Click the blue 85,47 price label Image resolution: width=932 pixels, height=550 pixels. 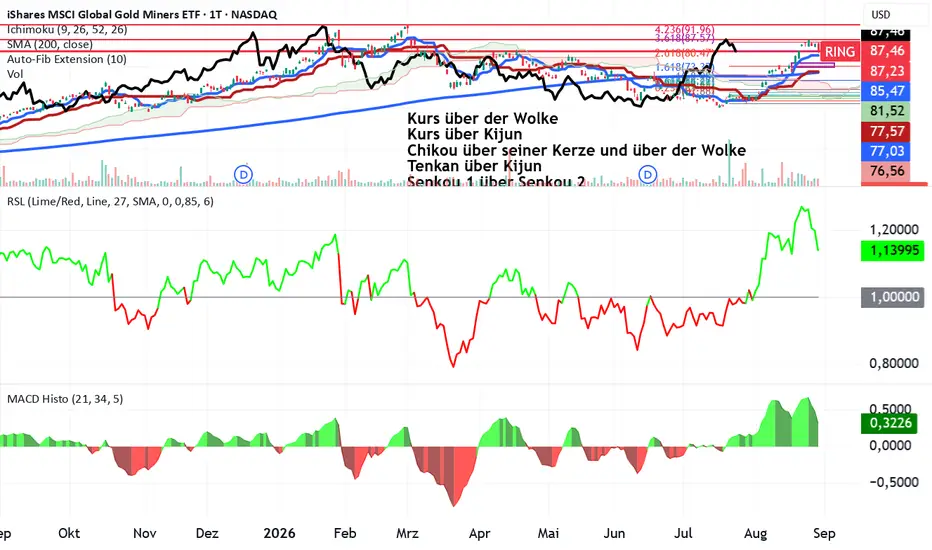(x=887, y=91)
